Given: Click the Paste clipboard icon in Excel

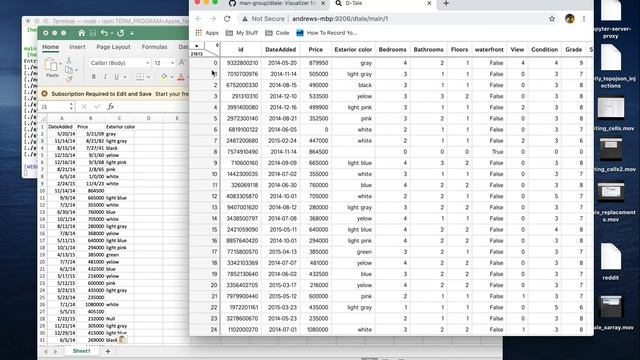Looking at the screenshot, I should click(x=51, y=65).
